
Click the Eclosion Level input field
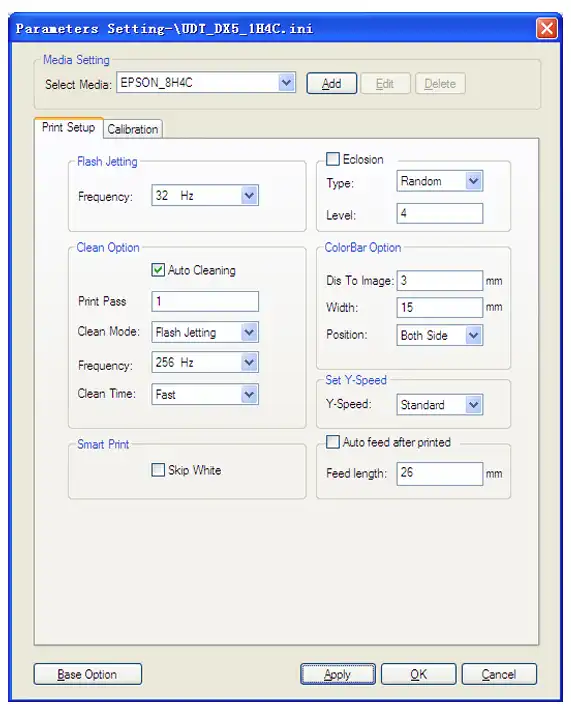(x=440, y=213)
